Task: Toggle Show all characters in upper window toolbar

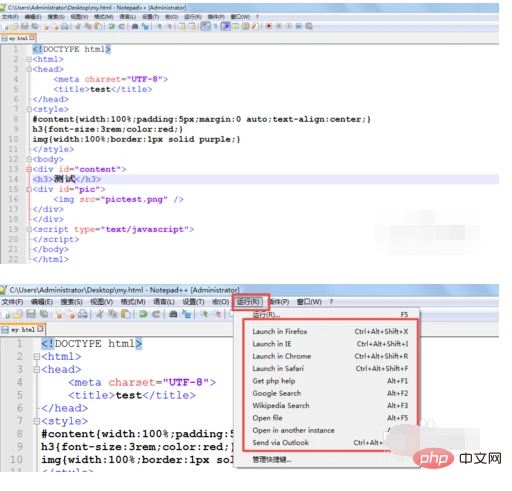Action: [215, 26]
